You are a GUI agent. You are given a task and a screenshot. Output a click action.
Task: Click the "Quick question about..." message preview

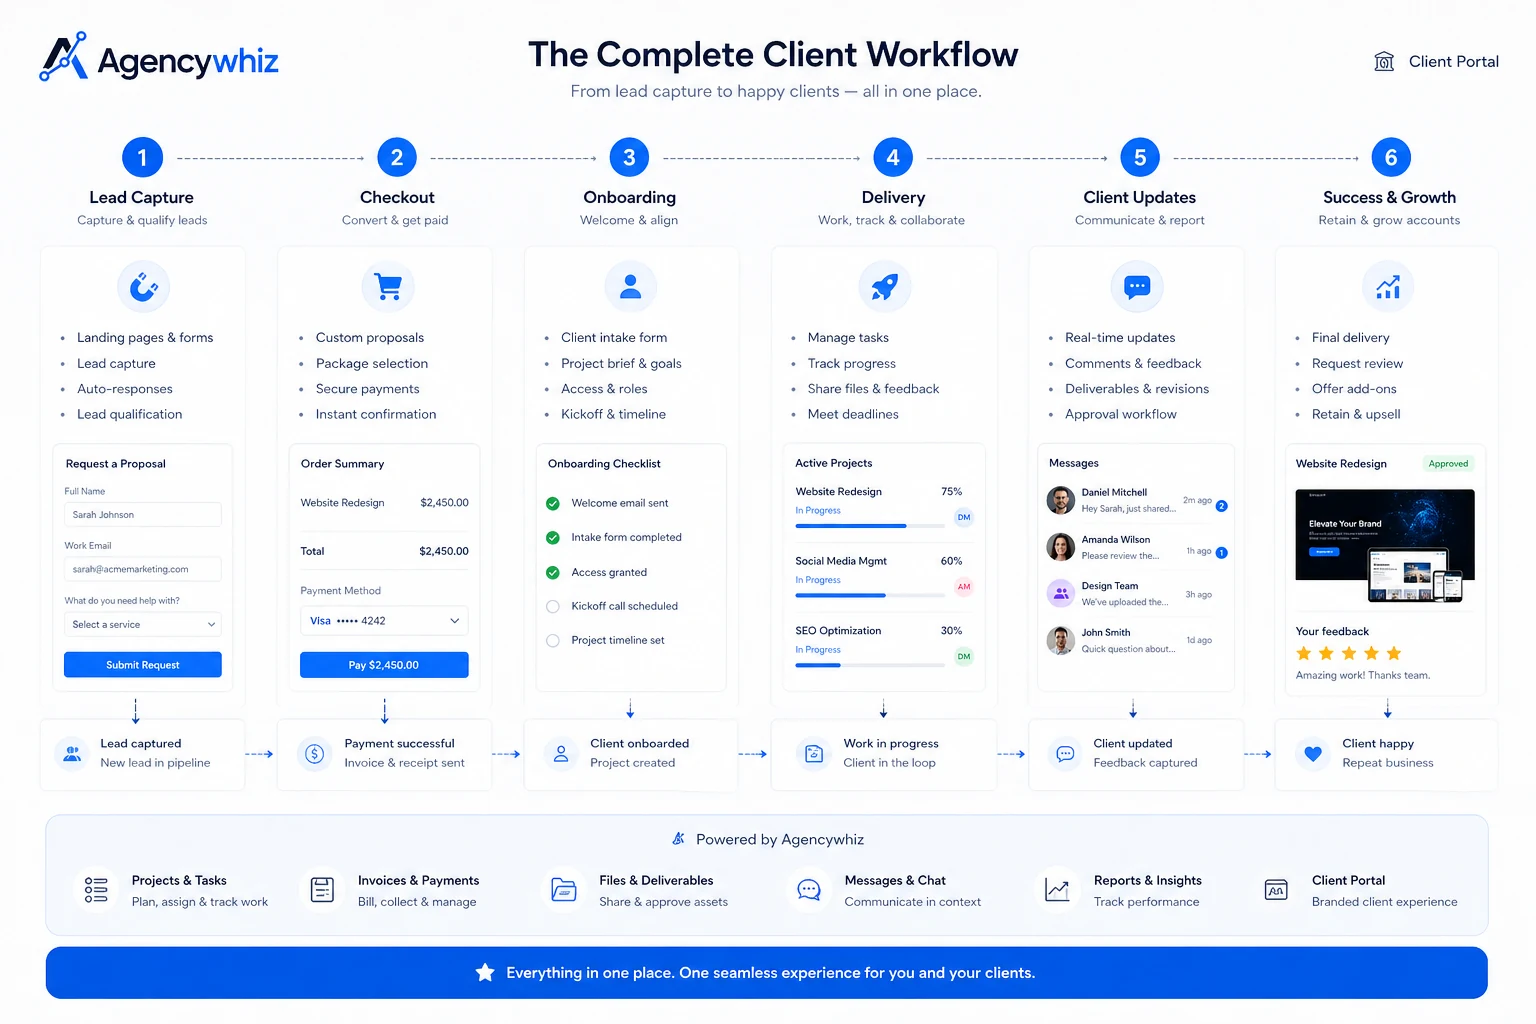pos(1128,649)
